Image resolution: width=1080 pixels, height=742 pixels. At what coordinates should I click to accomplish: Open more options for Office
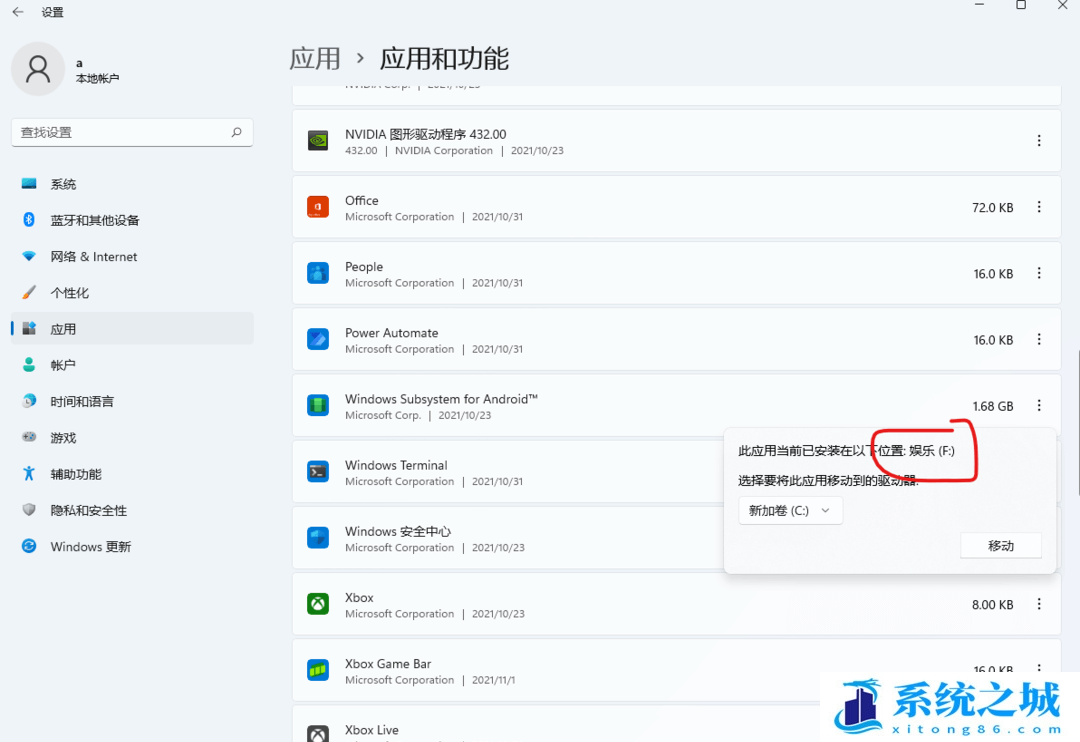click(x=1039, y=207)
